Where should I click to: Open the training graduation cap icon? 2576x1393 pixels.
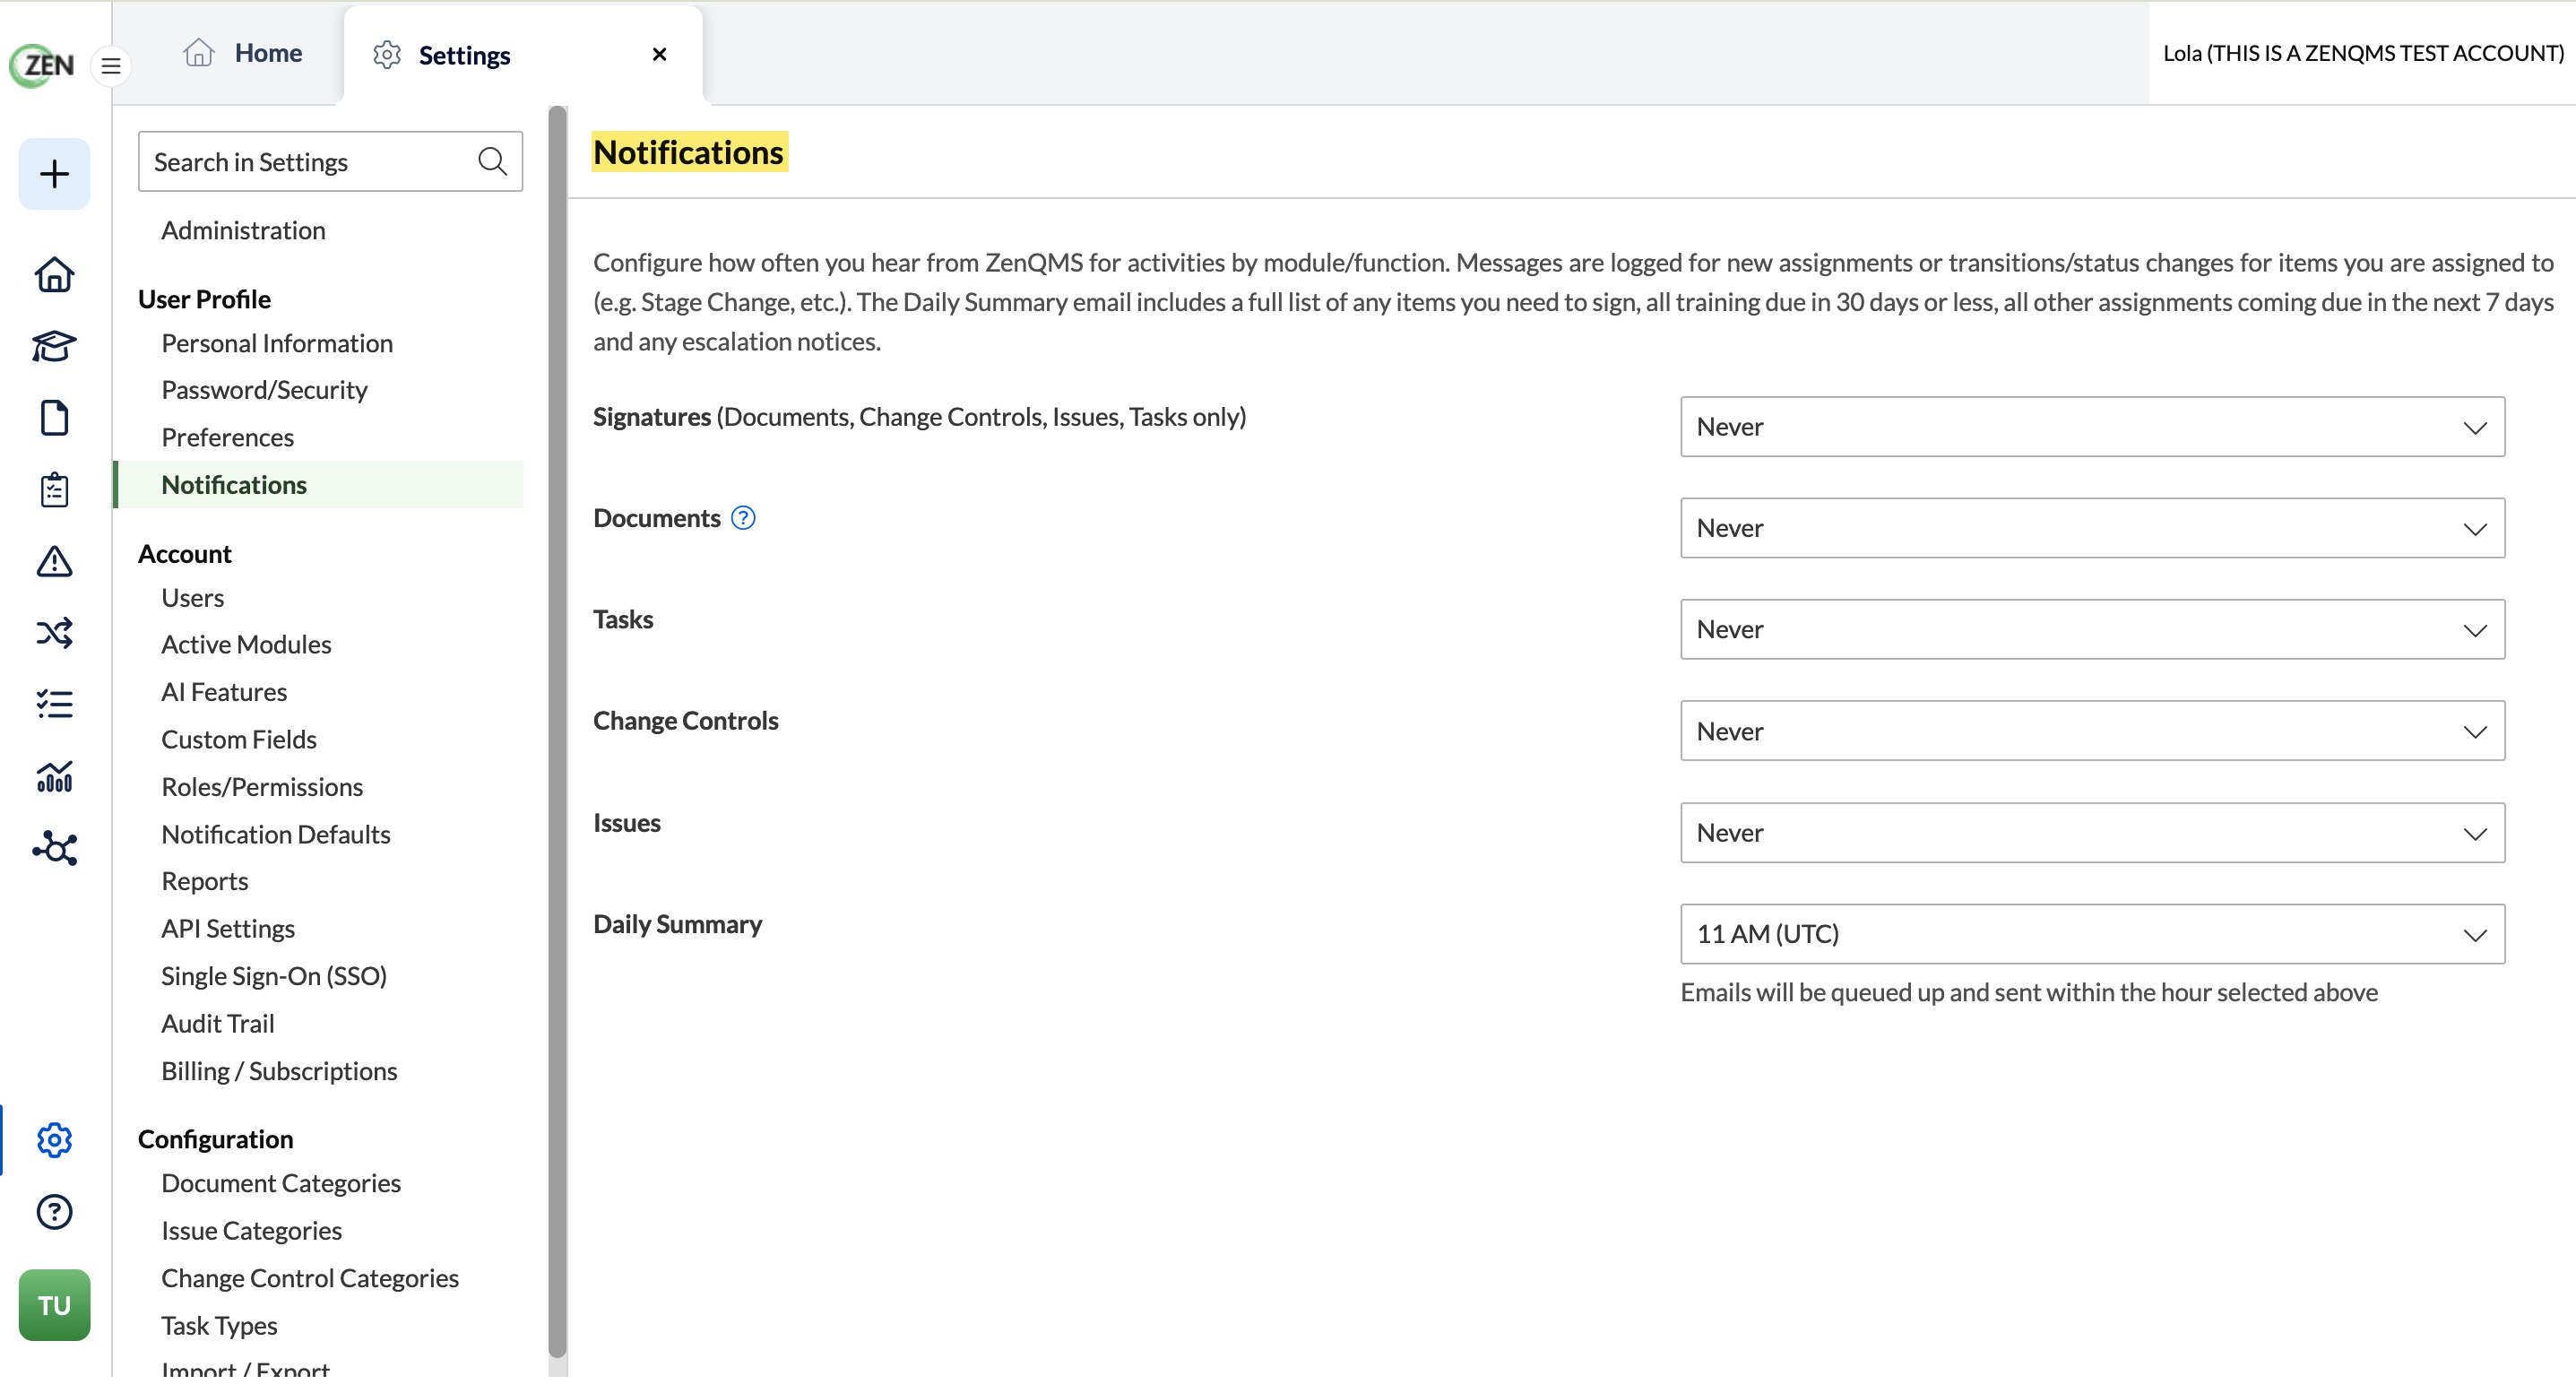click(x=54, y=347)
